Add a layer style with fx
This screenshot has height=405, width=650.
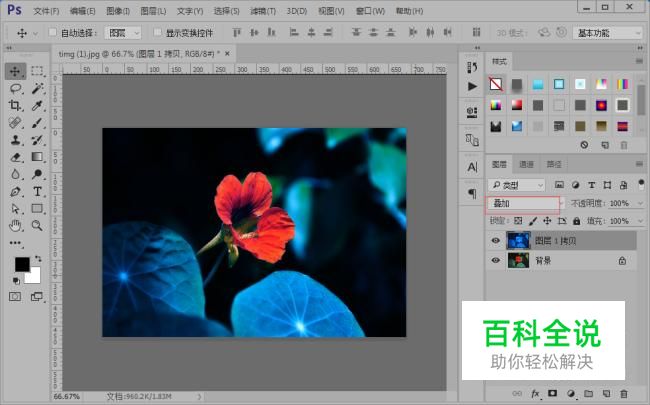[535, 393]
